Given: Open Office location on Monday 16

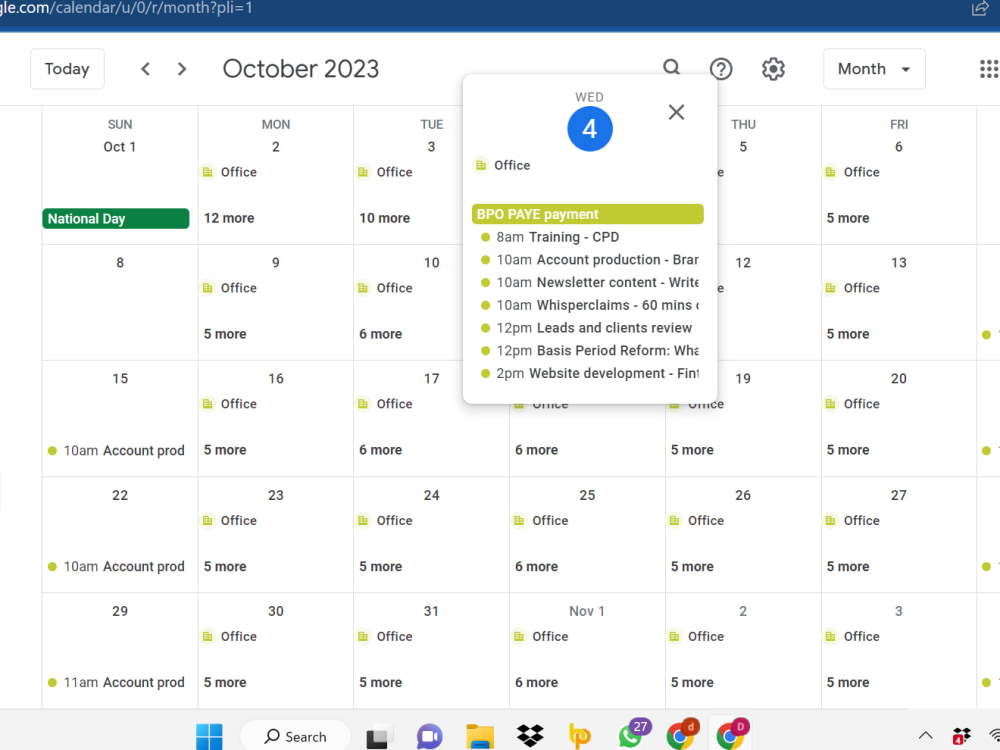Looking at the screenshot, I should click(230, 404).
